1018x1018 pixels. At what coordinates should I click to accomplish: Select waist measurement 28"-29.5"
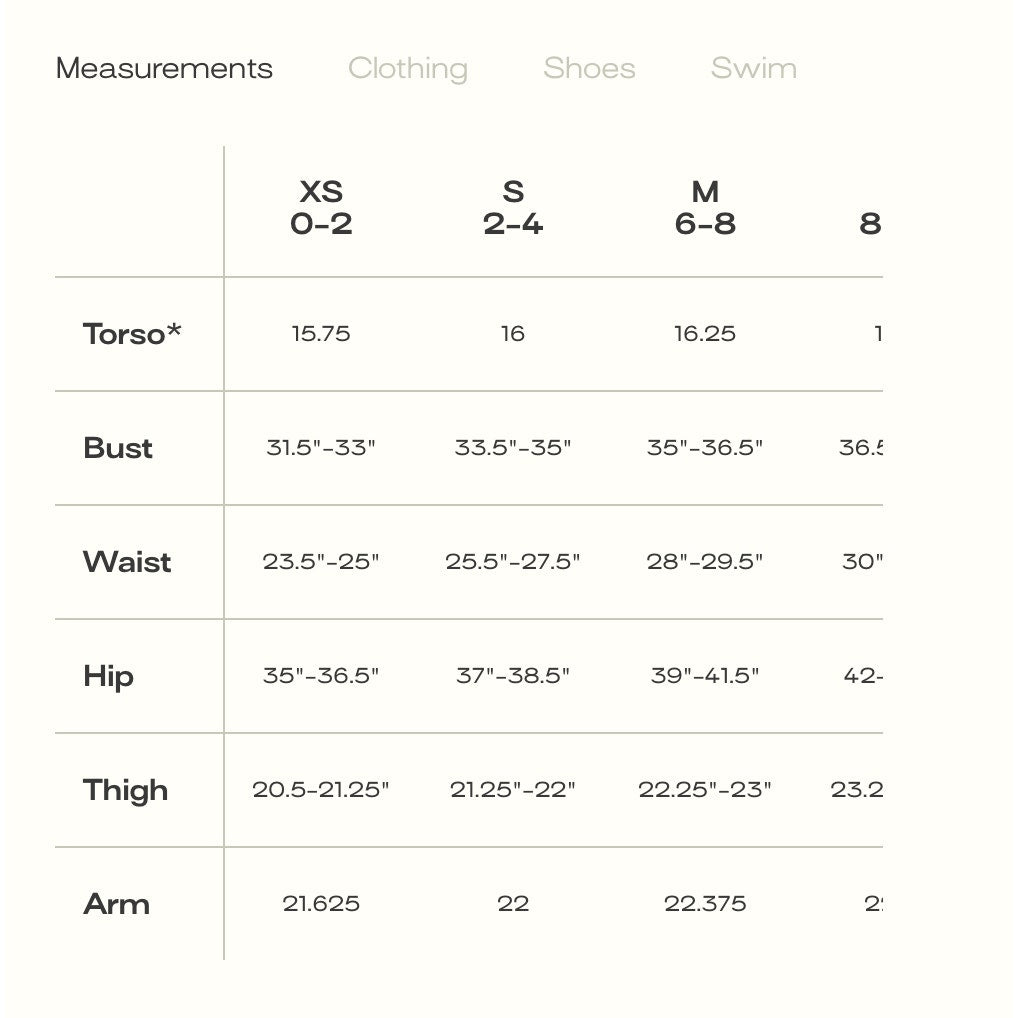tap(705, 562)
